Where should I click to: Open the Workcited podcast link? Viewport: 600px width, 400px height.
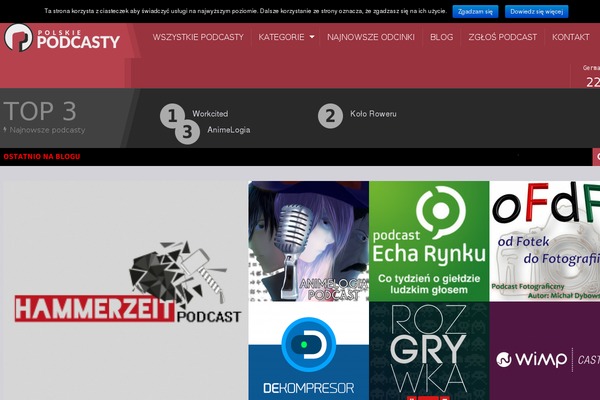(210, 114)
